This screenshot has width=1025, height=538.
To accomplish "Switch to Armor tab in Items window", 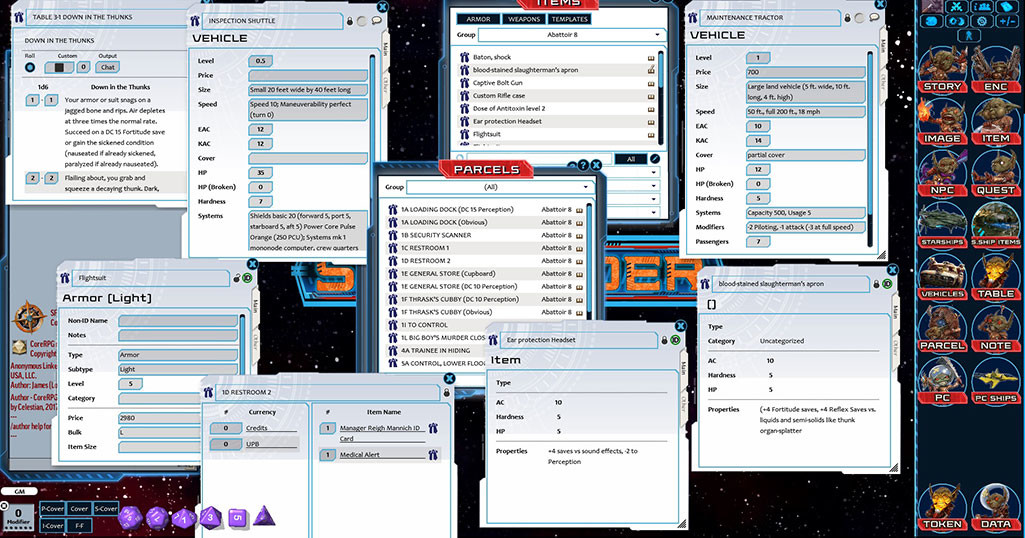I will click(x=479, y=19).
